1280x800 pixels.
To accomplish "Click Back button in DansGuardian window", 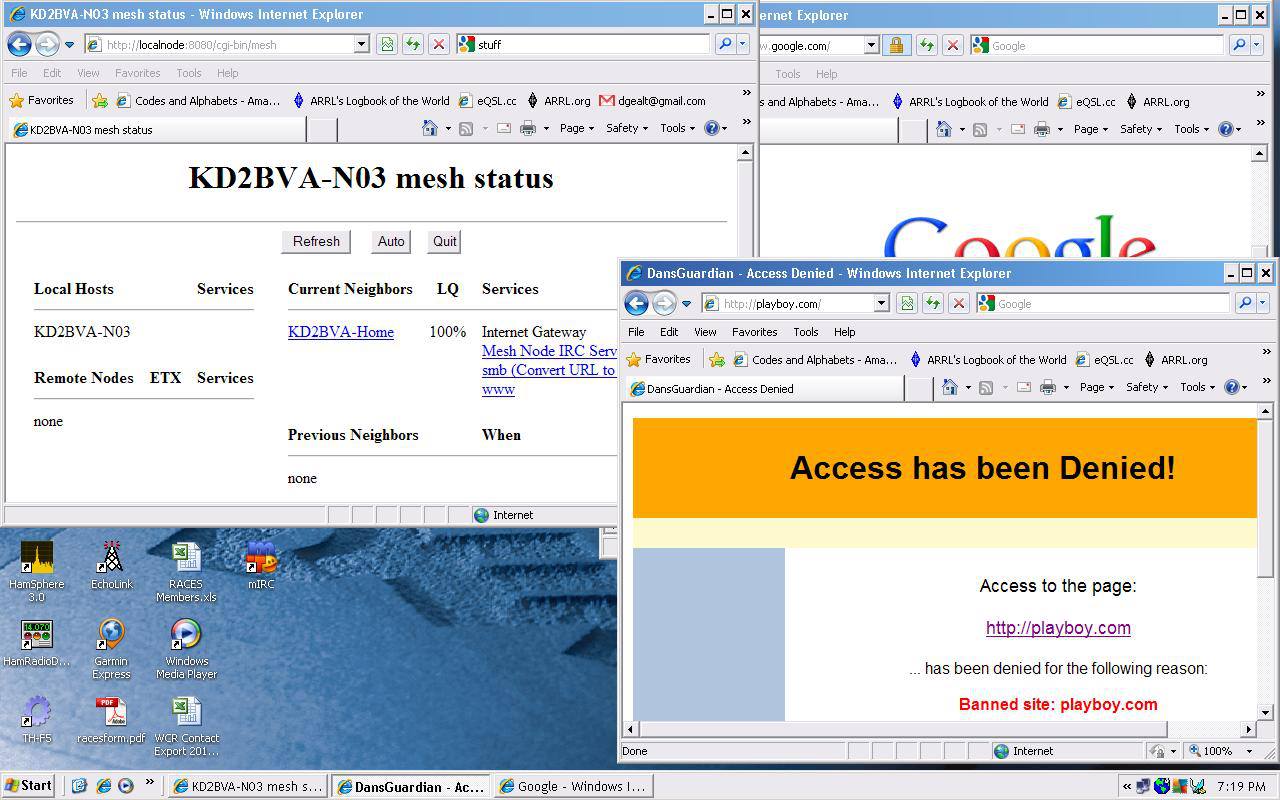I will (x=636, y=303).
